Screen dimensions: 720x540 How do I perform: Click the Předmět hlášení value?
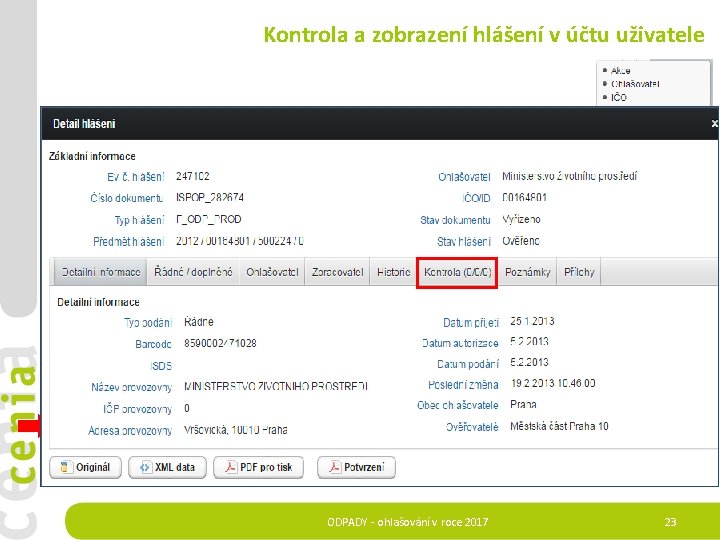pos(239,241)
